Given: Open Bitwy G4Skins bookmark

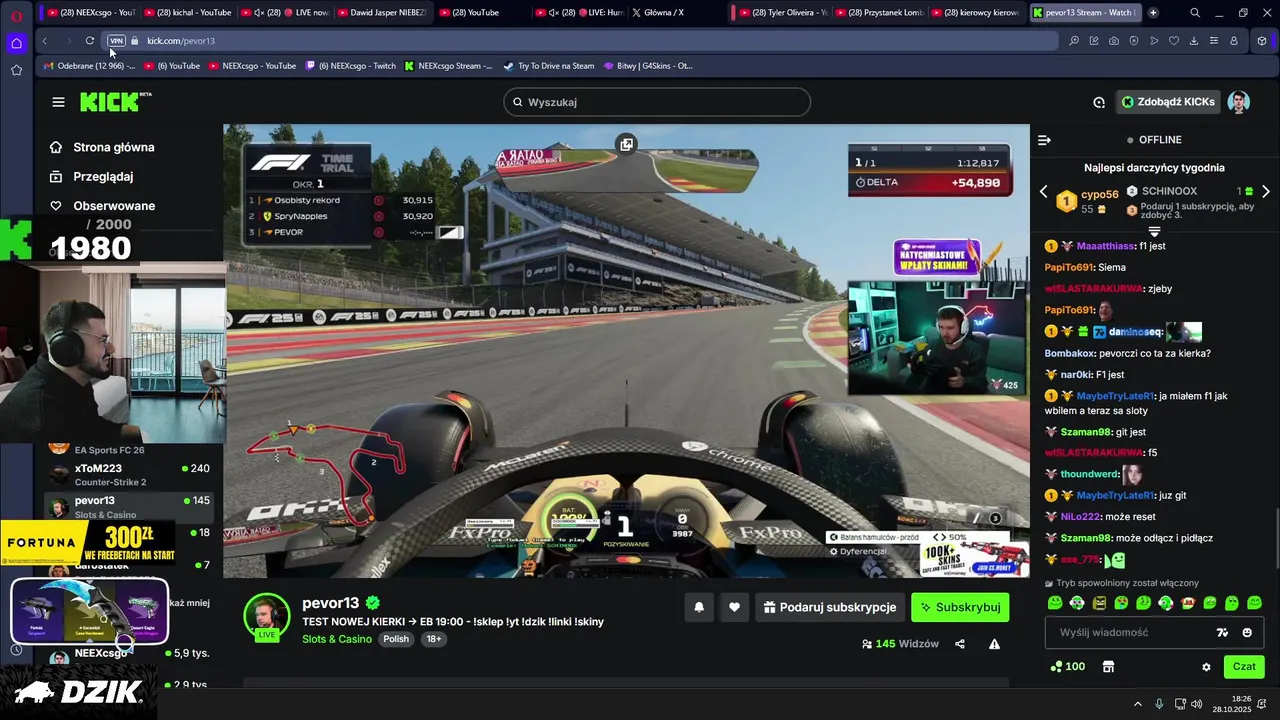Looking at the screenshot, I should click(649, 66).
